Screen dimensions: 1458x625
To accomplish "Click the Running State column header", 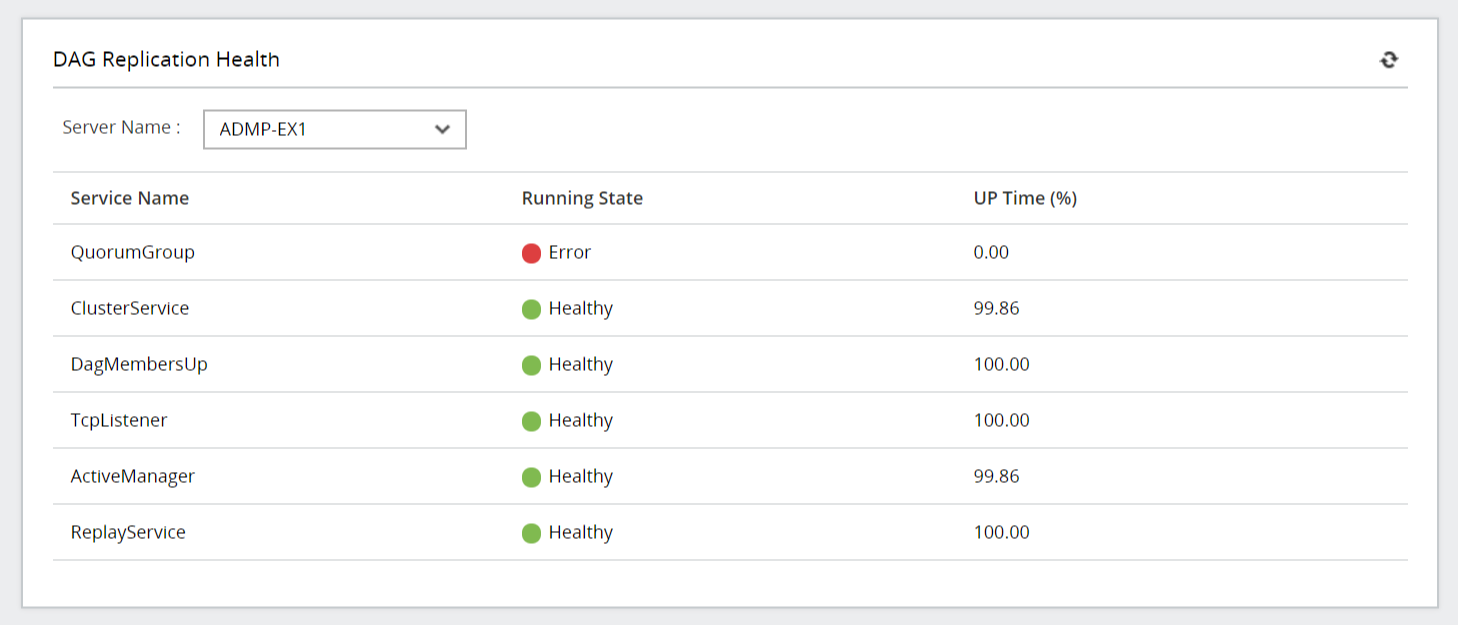I will [582, 198].
